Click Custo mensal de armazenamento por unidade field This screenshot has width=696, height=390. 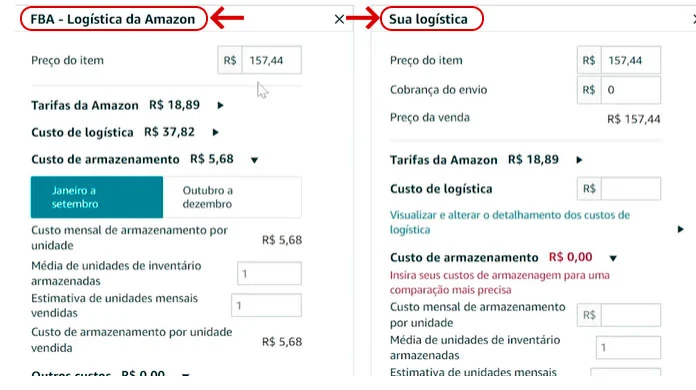[631, 315]
